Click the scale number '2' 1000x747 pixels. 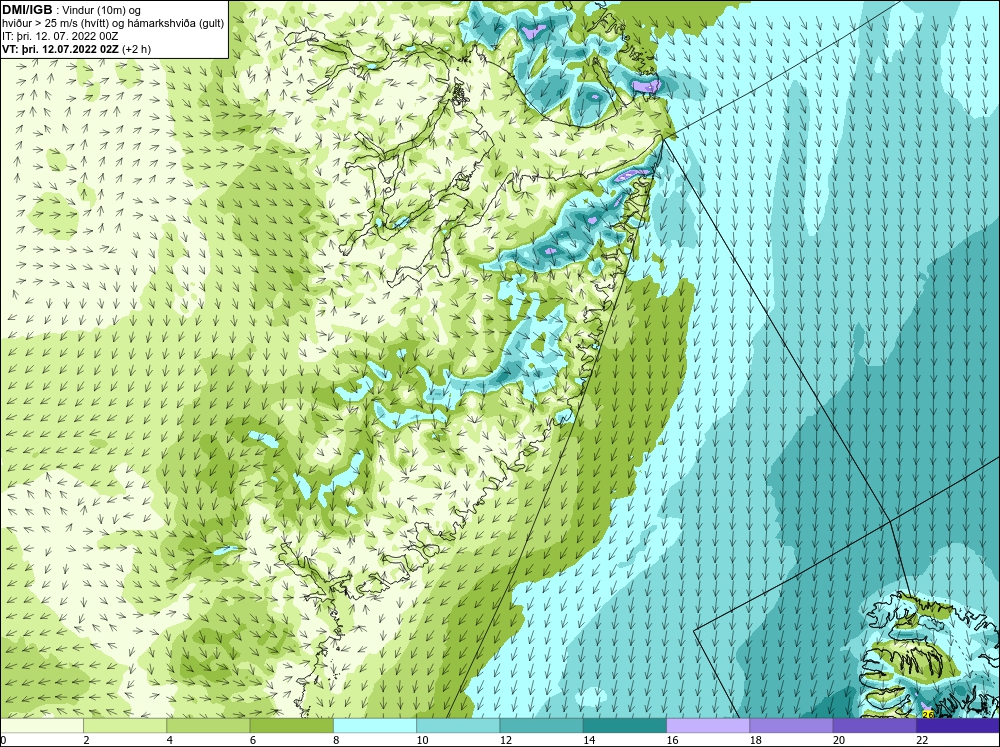[86, 740]
